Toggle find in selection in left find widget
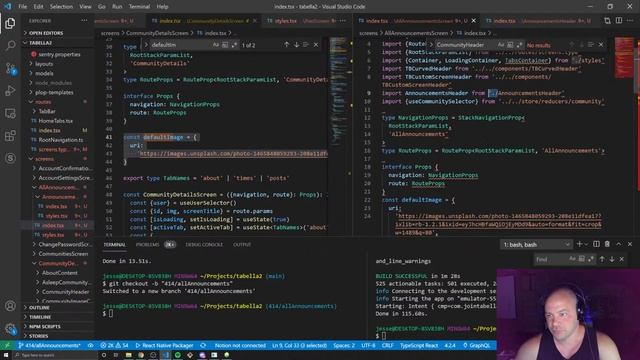 click(x=306, y=45)
